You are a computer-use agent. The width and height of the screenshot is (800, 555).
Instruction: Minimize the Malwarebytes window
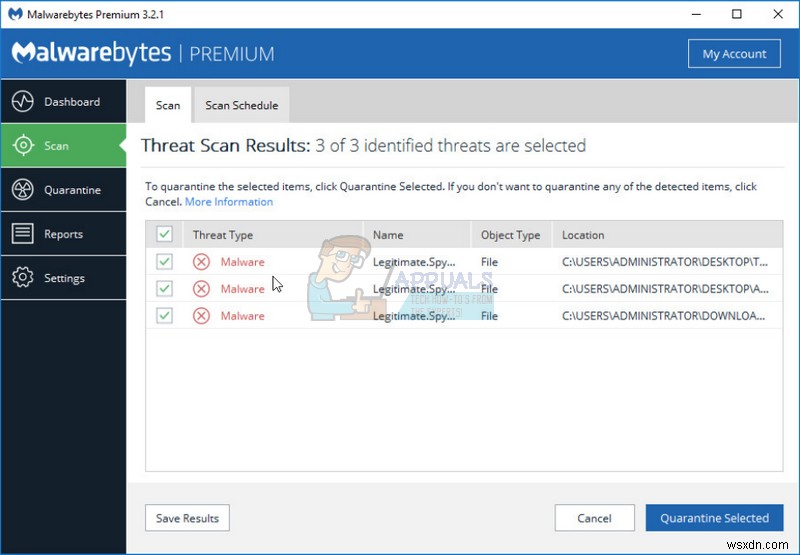coord(696,14)
